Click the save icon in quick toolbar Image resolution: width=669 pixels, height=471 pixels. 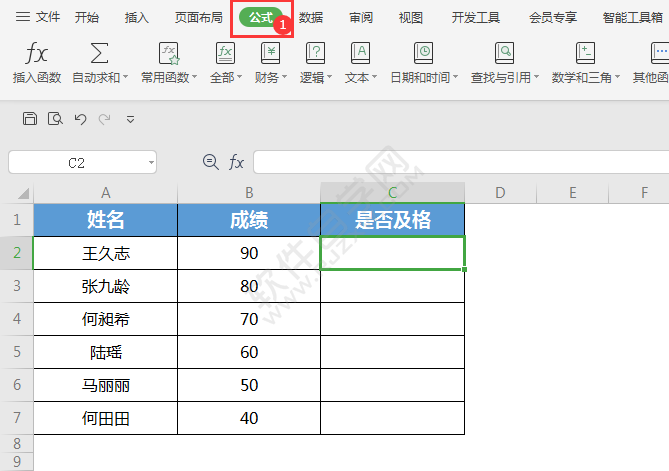[30, 119]
